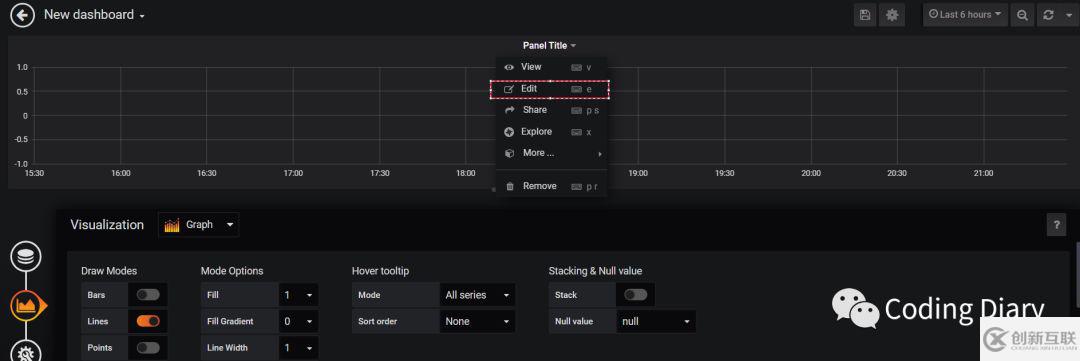1080x361 pixels.
Task: Open the Queries database tab icon
Action: (x=25, y=257)
